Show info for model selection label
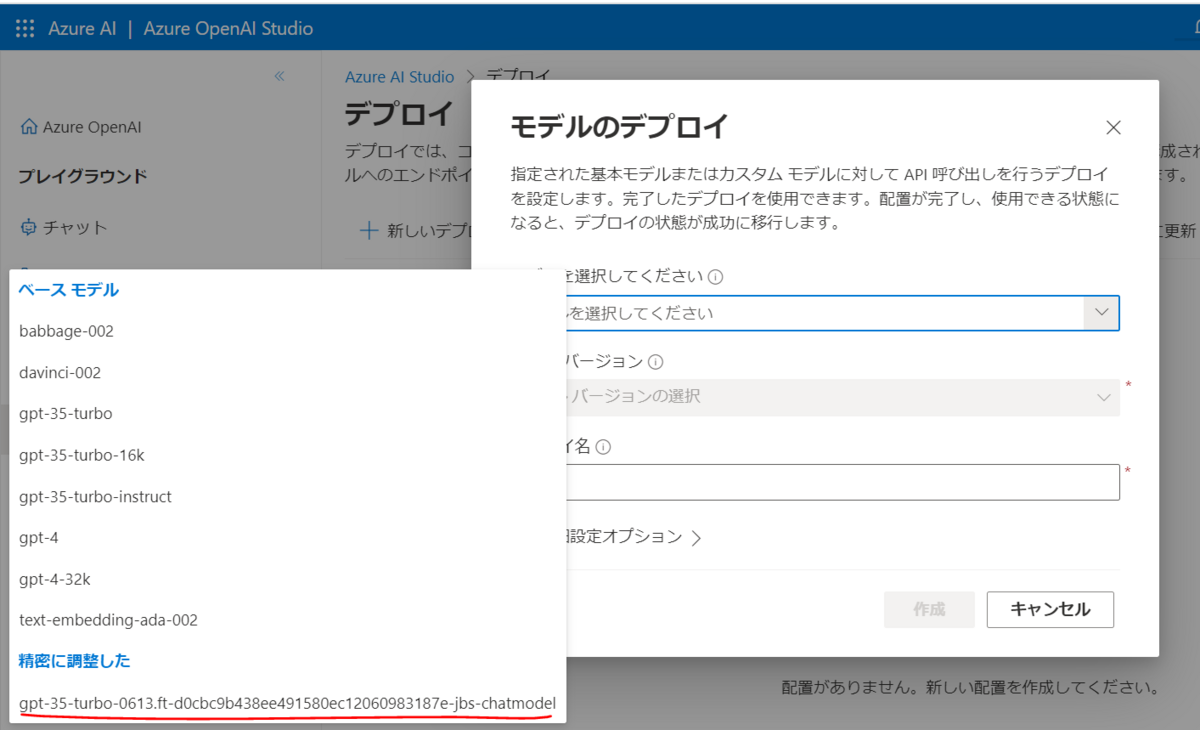The height and width of the screenshot is (730, 1200). click(716, 277)
